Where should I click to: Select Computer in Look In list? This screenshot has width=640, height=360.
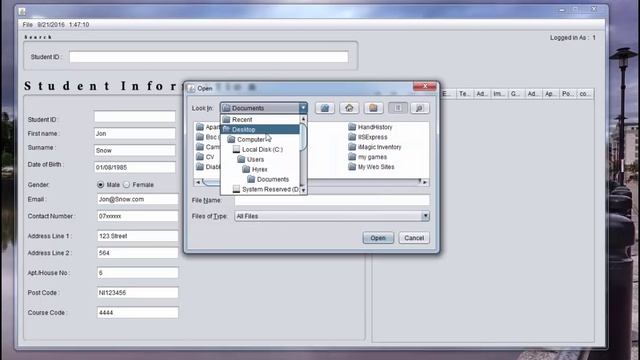click(x=260, y=140)
